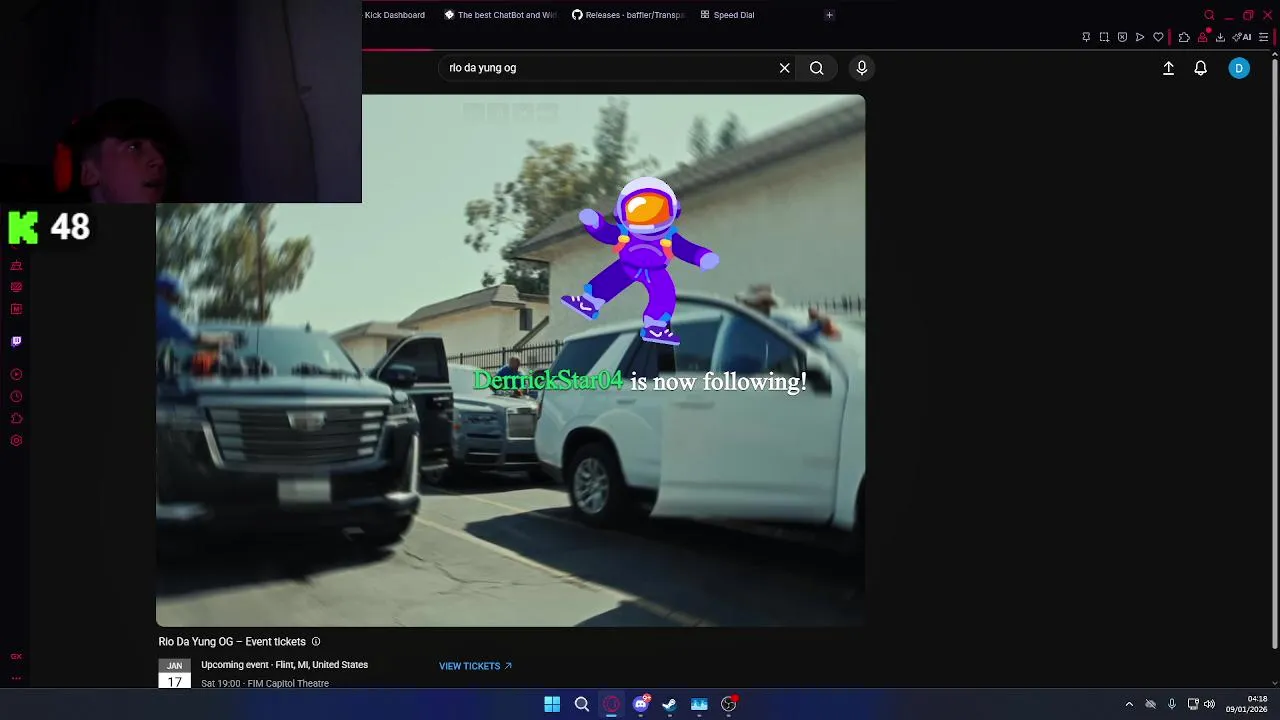Add page to bookmarks with heart icon
Viewport: 1280px width, 720px height.
pyautogui.click(x=1158, y=37)
